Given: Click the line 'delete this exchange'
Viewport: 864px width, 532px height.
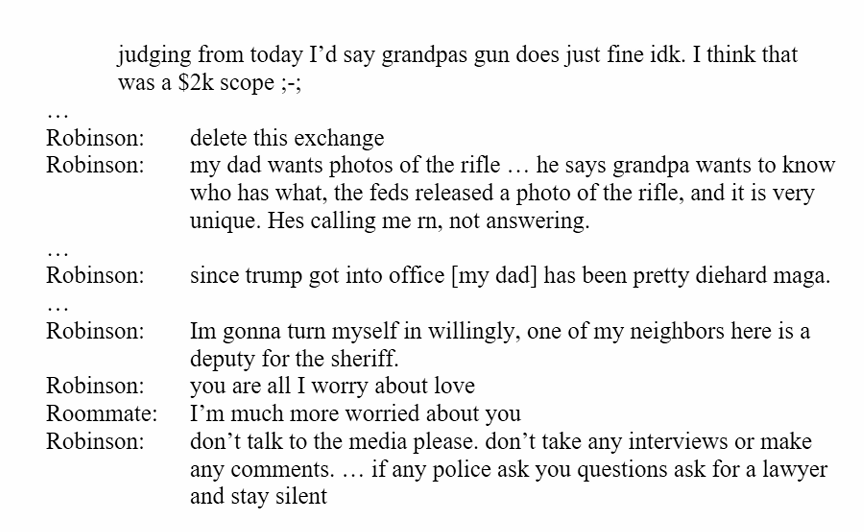Looking at the screenshot, I should coord(287,138).
